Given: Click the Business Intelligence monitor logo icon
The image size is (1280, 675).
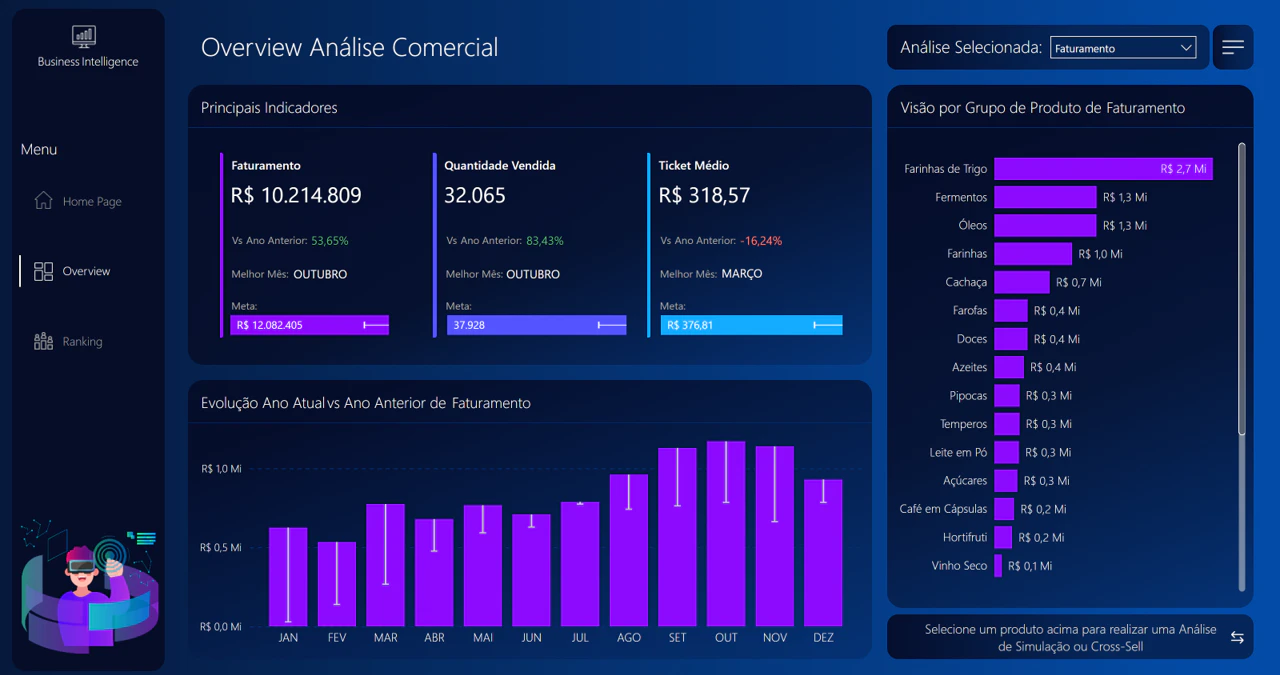Looking at the screenshot, I should 84,36.
